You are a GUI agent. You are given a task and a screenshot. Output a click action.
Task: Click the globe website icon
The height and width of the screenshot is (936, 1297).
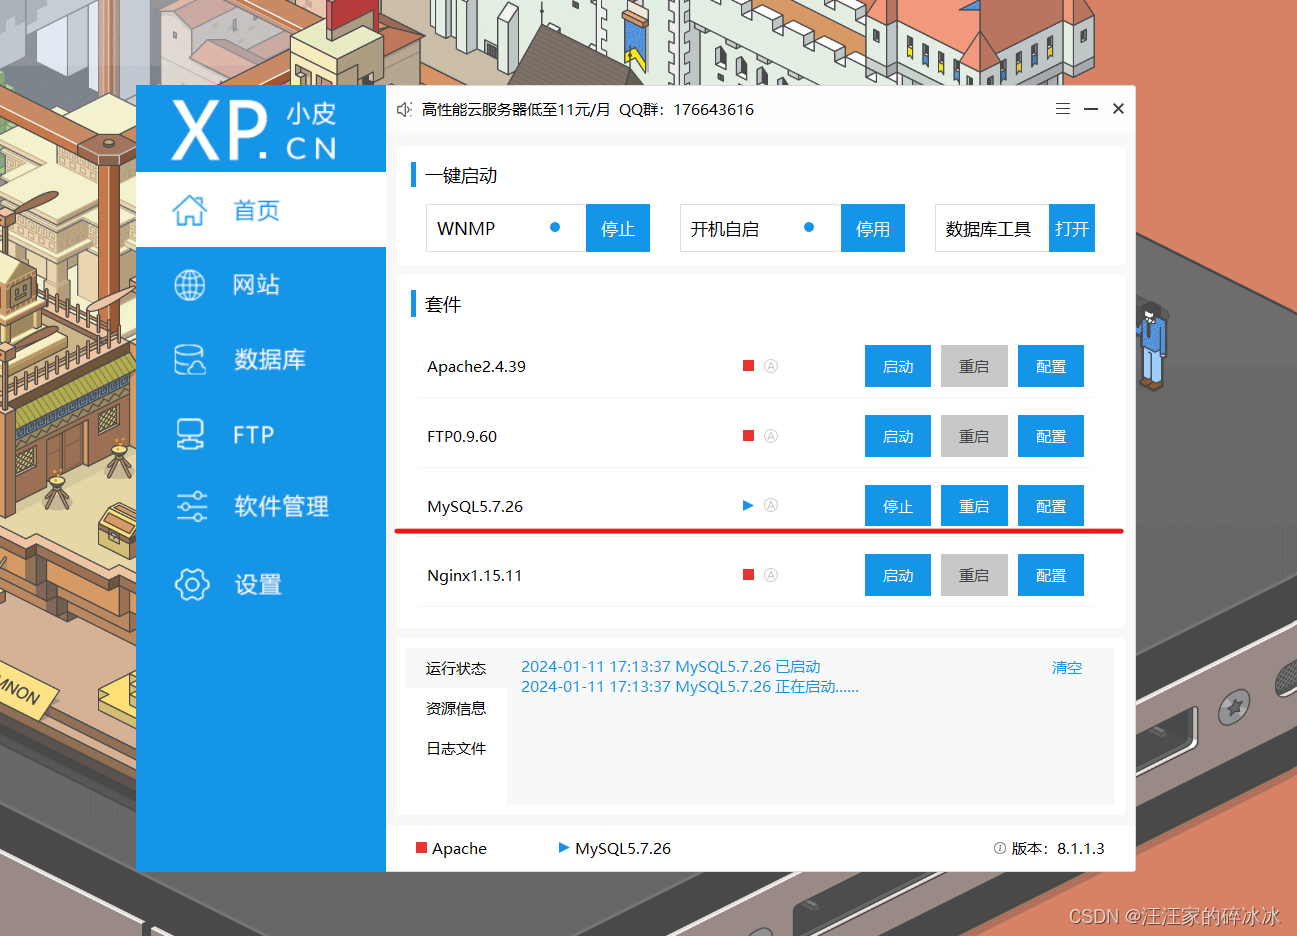pos(190,285)
